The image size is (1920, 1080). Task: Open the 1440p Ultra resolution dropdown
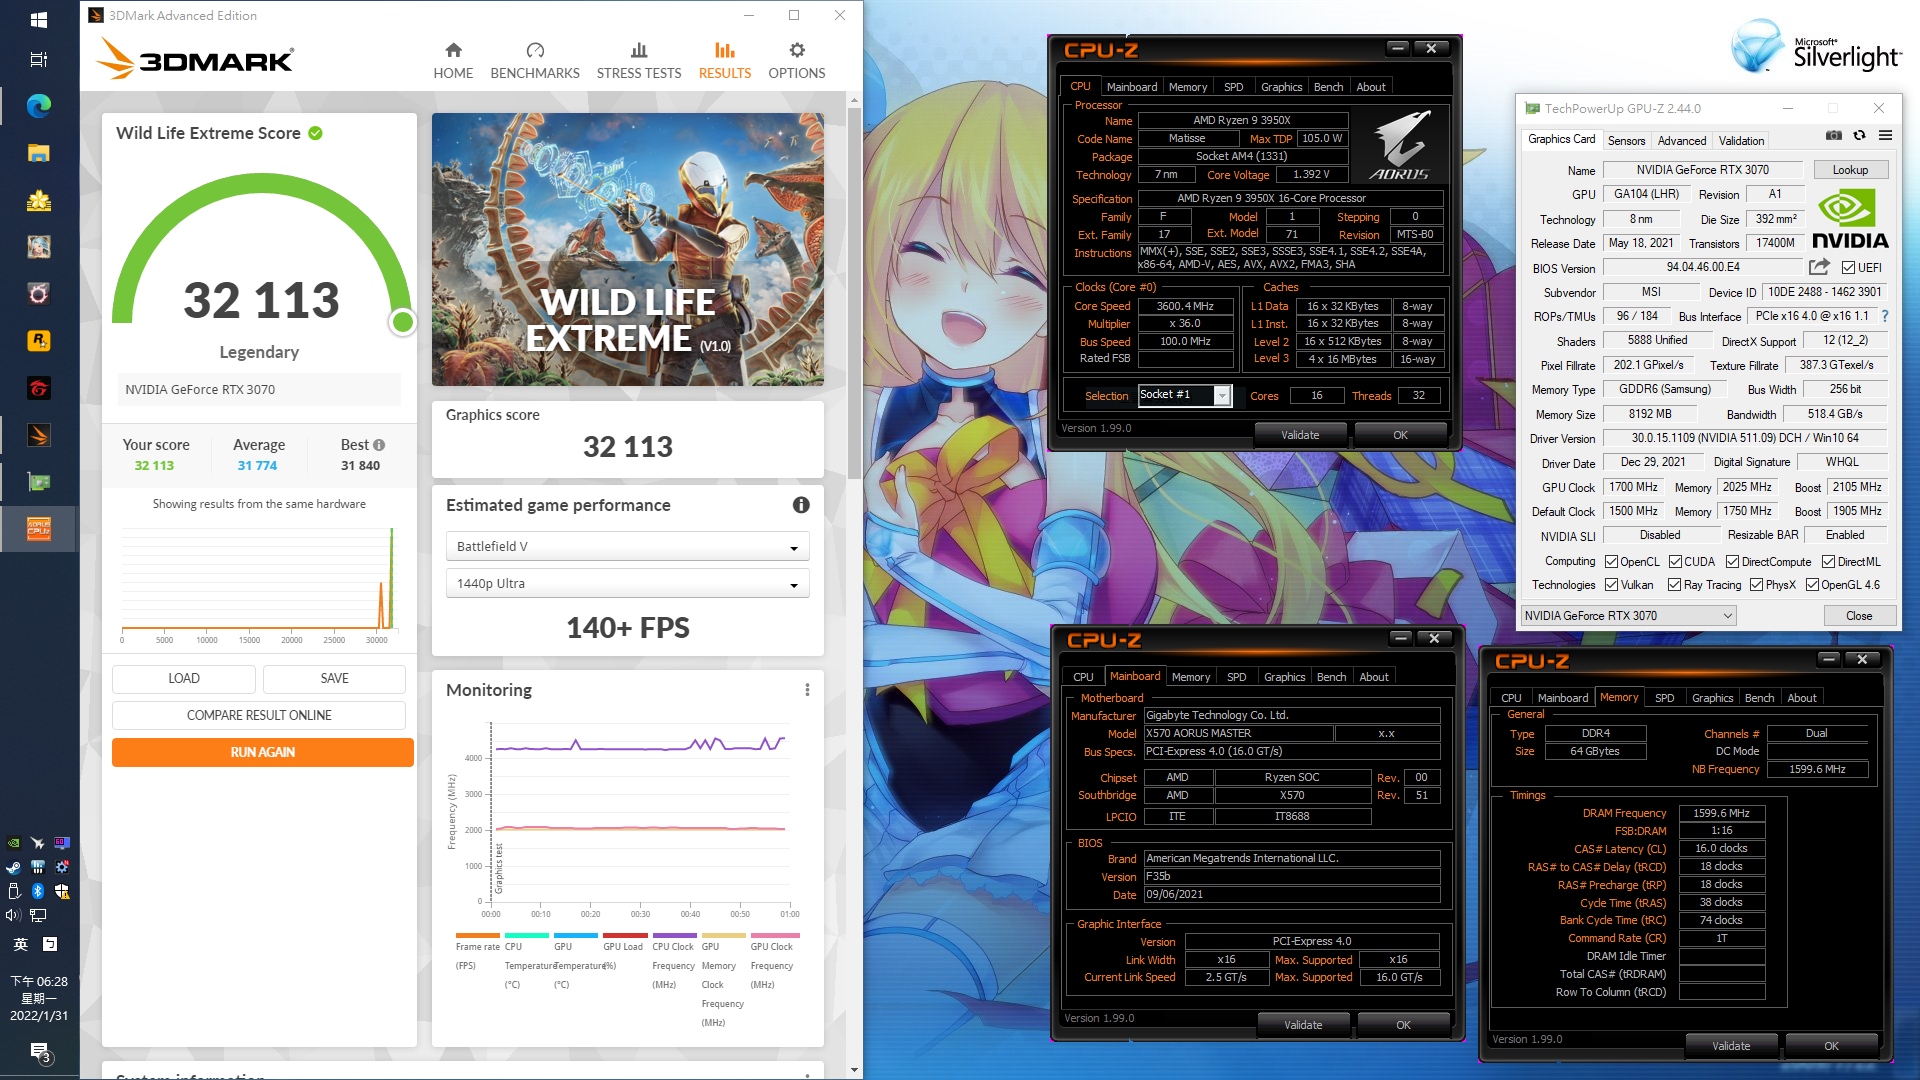[x=627, y=583]
